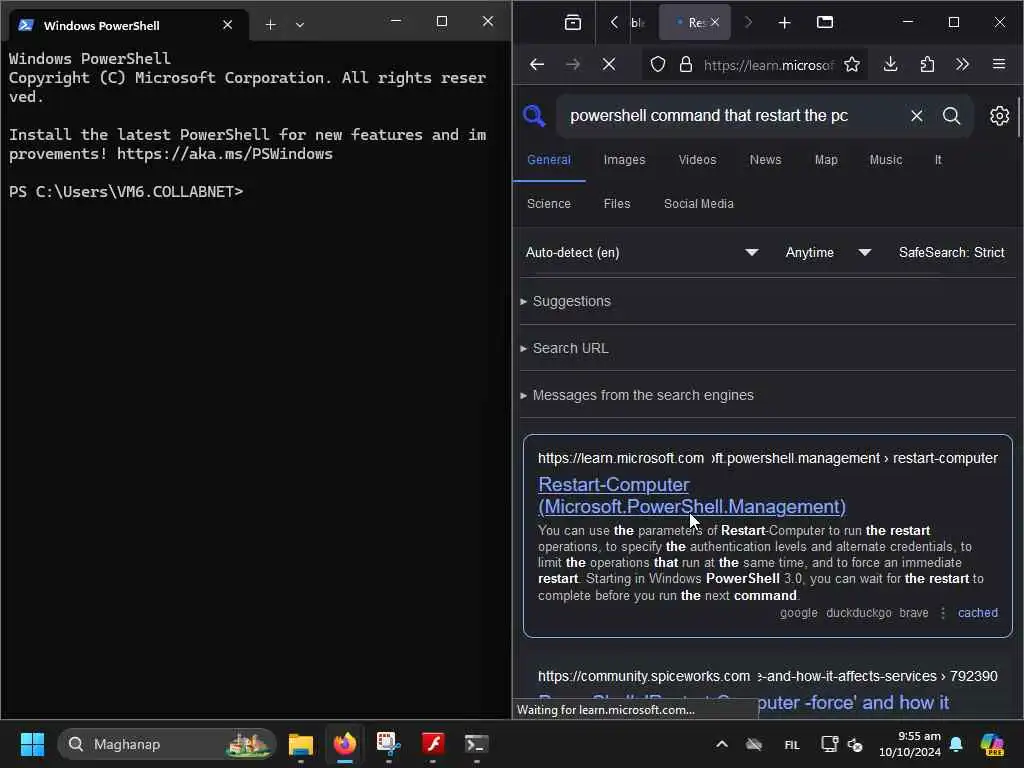Click the tab overview icon in Firefox

[x=825, y=22]
